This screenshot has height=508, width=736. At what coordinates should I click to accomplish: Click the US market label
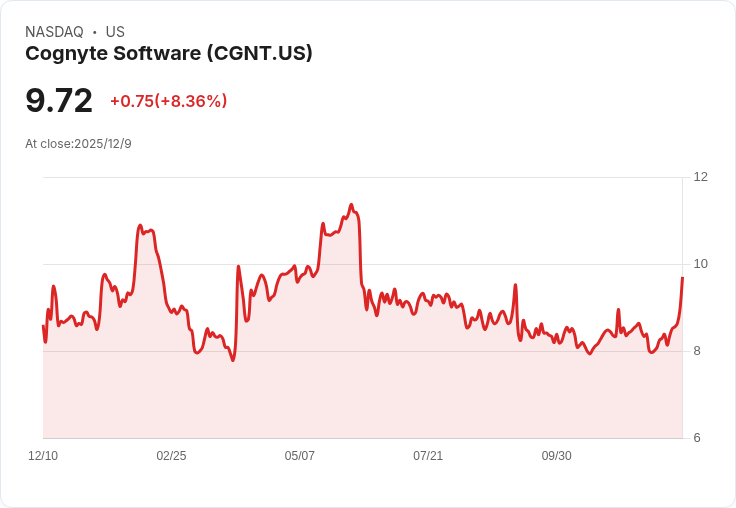(x=115, y=32)
